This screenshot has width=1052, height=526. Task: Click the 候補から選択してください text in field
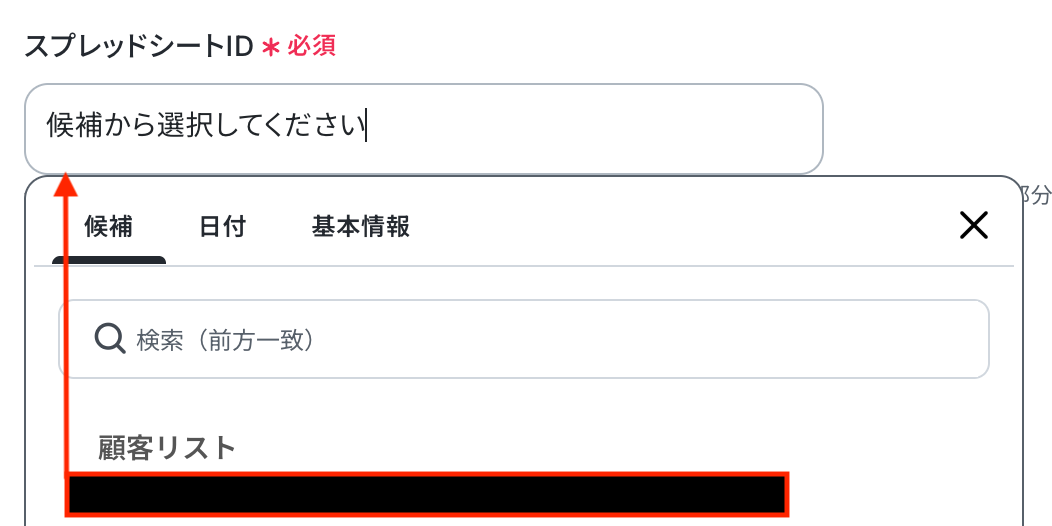205,127
